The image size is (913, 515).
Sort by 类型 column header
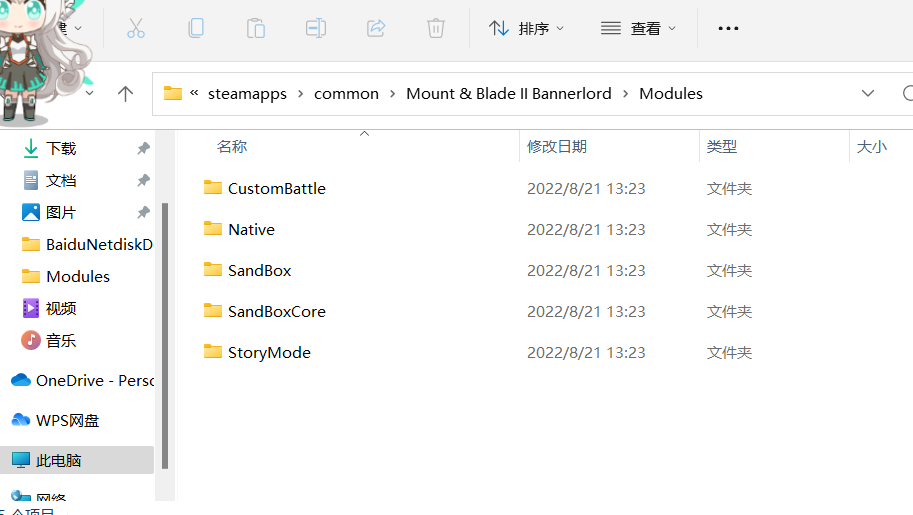[722, 147]
